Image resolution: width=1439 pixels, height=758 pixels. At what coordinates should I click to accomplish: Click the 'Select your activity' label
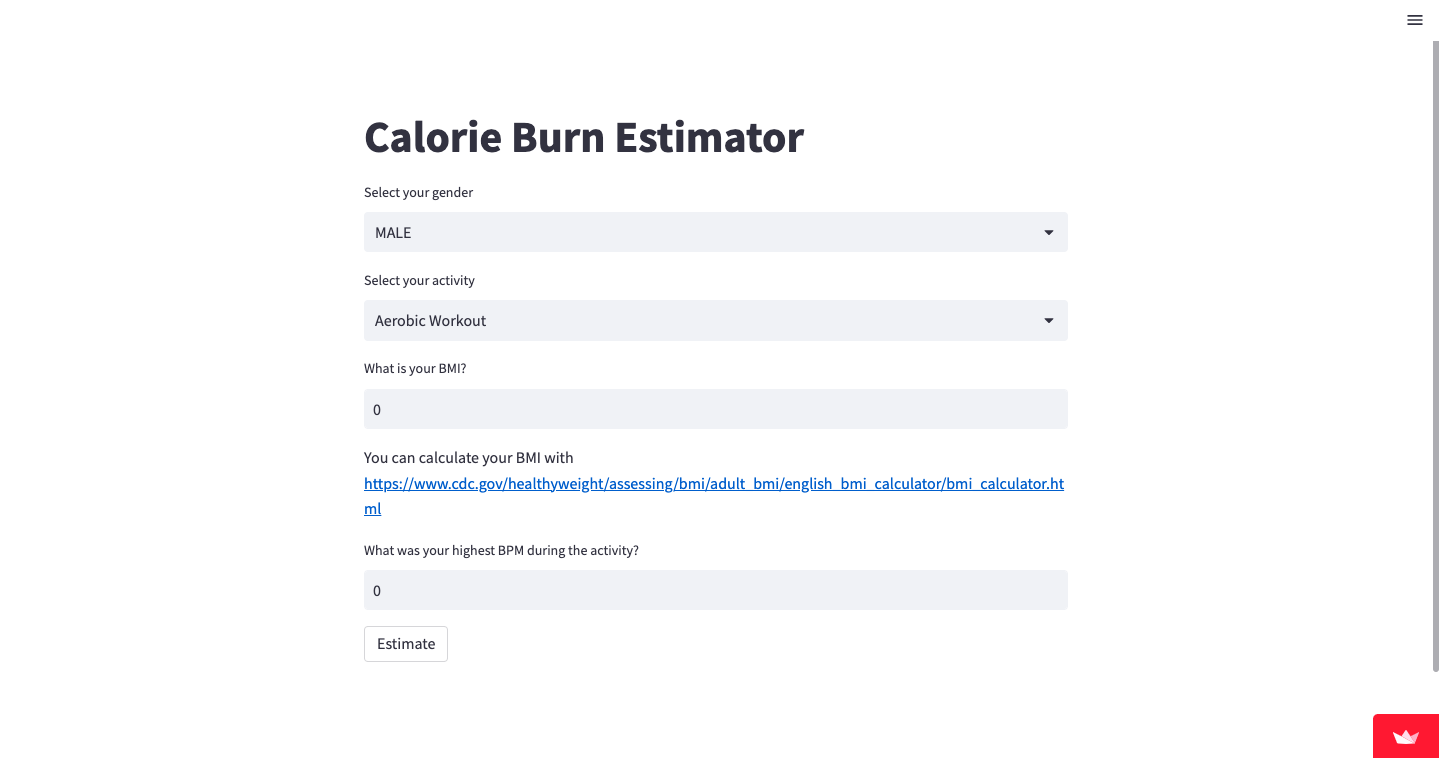click(x=420, y=281)
